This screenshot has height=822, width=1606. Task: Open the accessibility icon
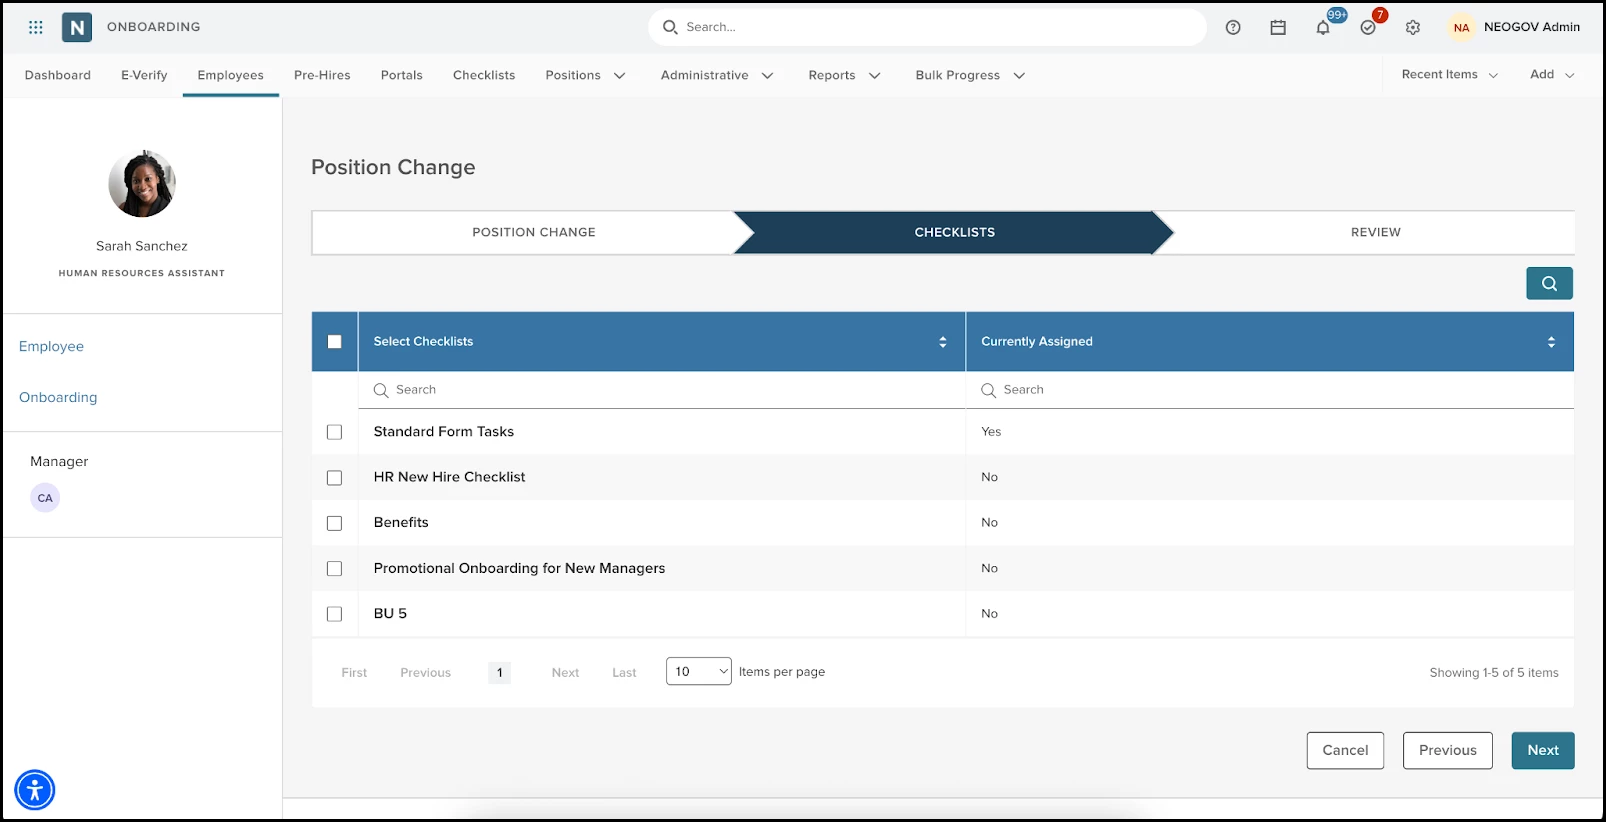click(x=35, y=790)
